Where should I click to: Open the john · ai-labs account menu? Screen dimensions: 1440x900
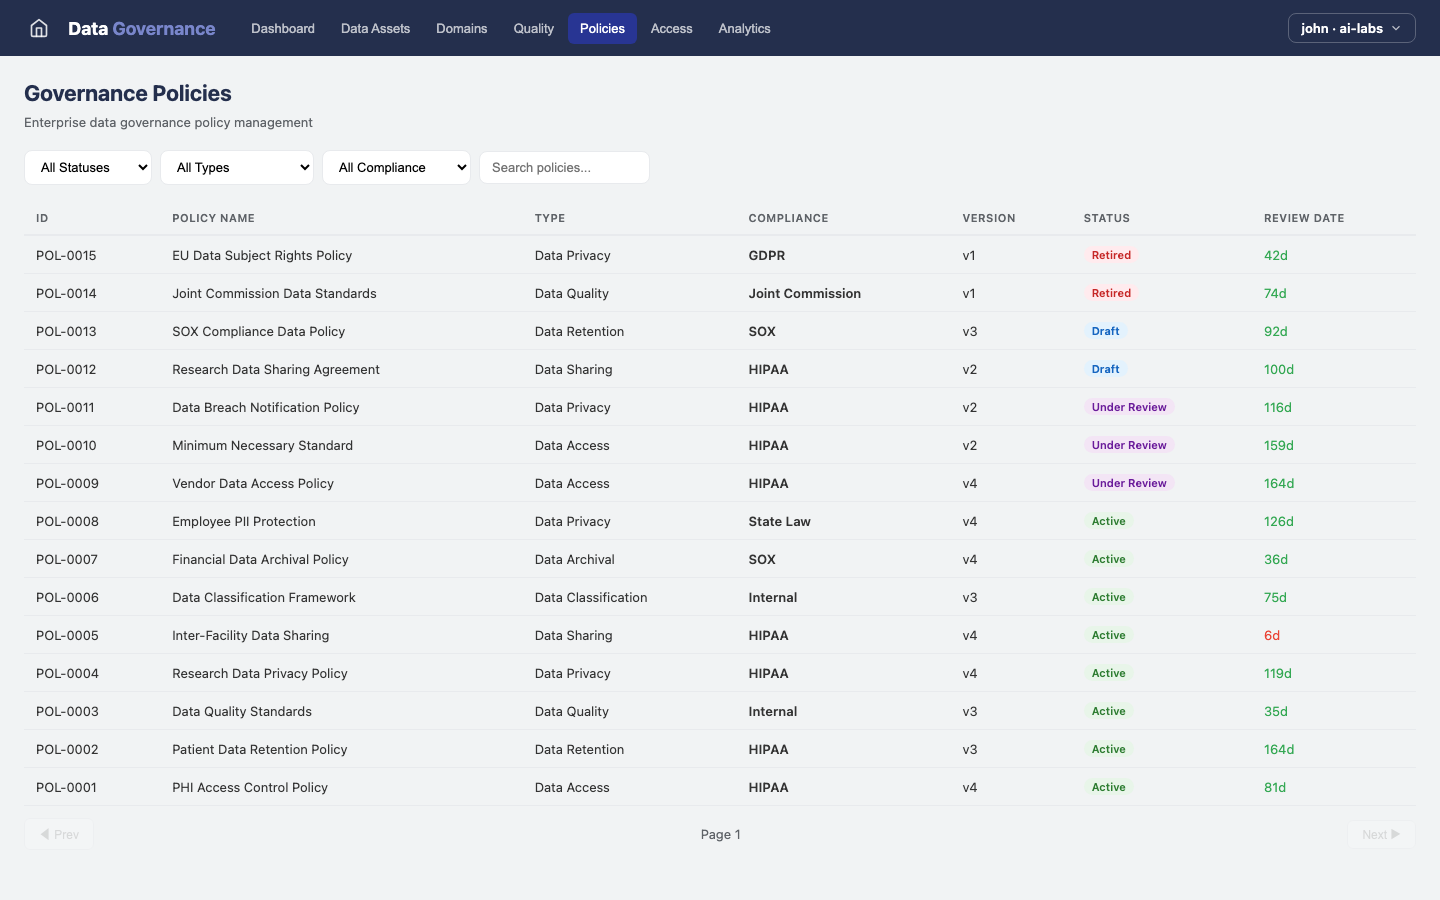[1351, 28]
